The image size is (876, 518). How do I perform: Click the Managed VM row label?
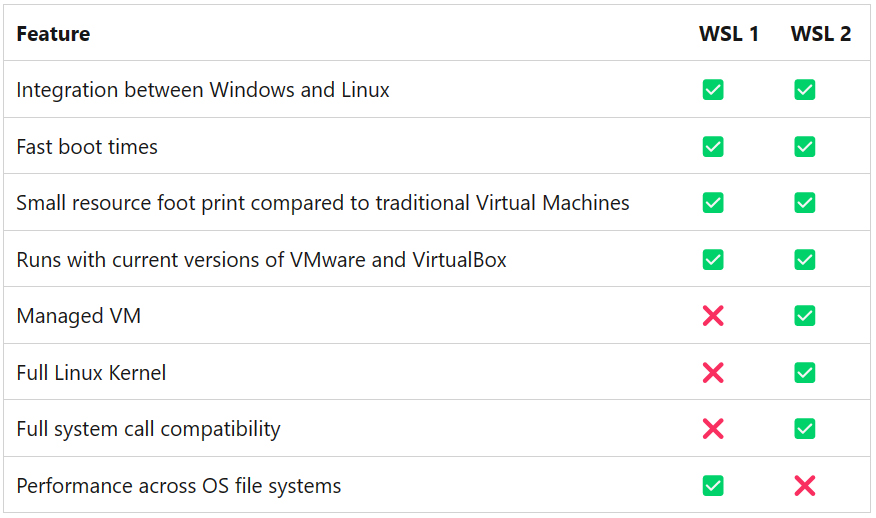click(78, 316)
